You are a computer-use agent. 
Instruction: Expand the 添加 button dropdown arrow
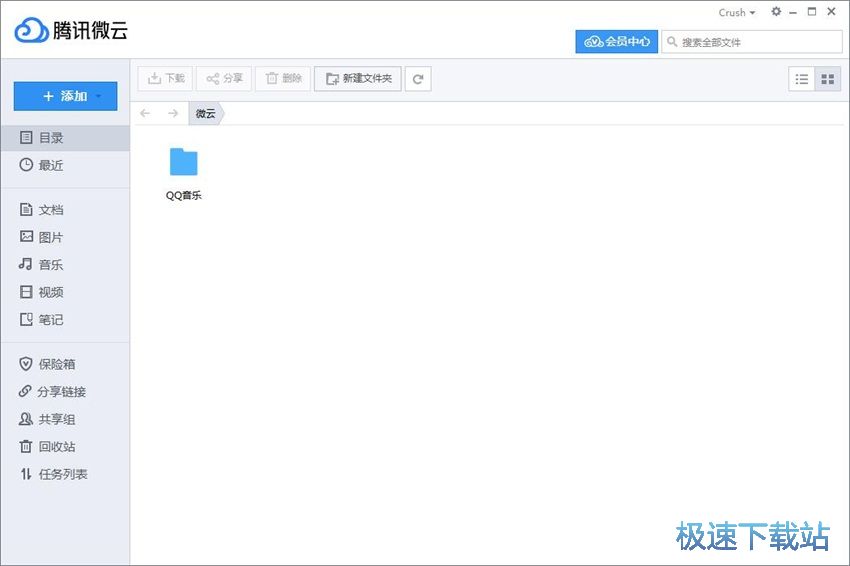click(x=99, y=97)
